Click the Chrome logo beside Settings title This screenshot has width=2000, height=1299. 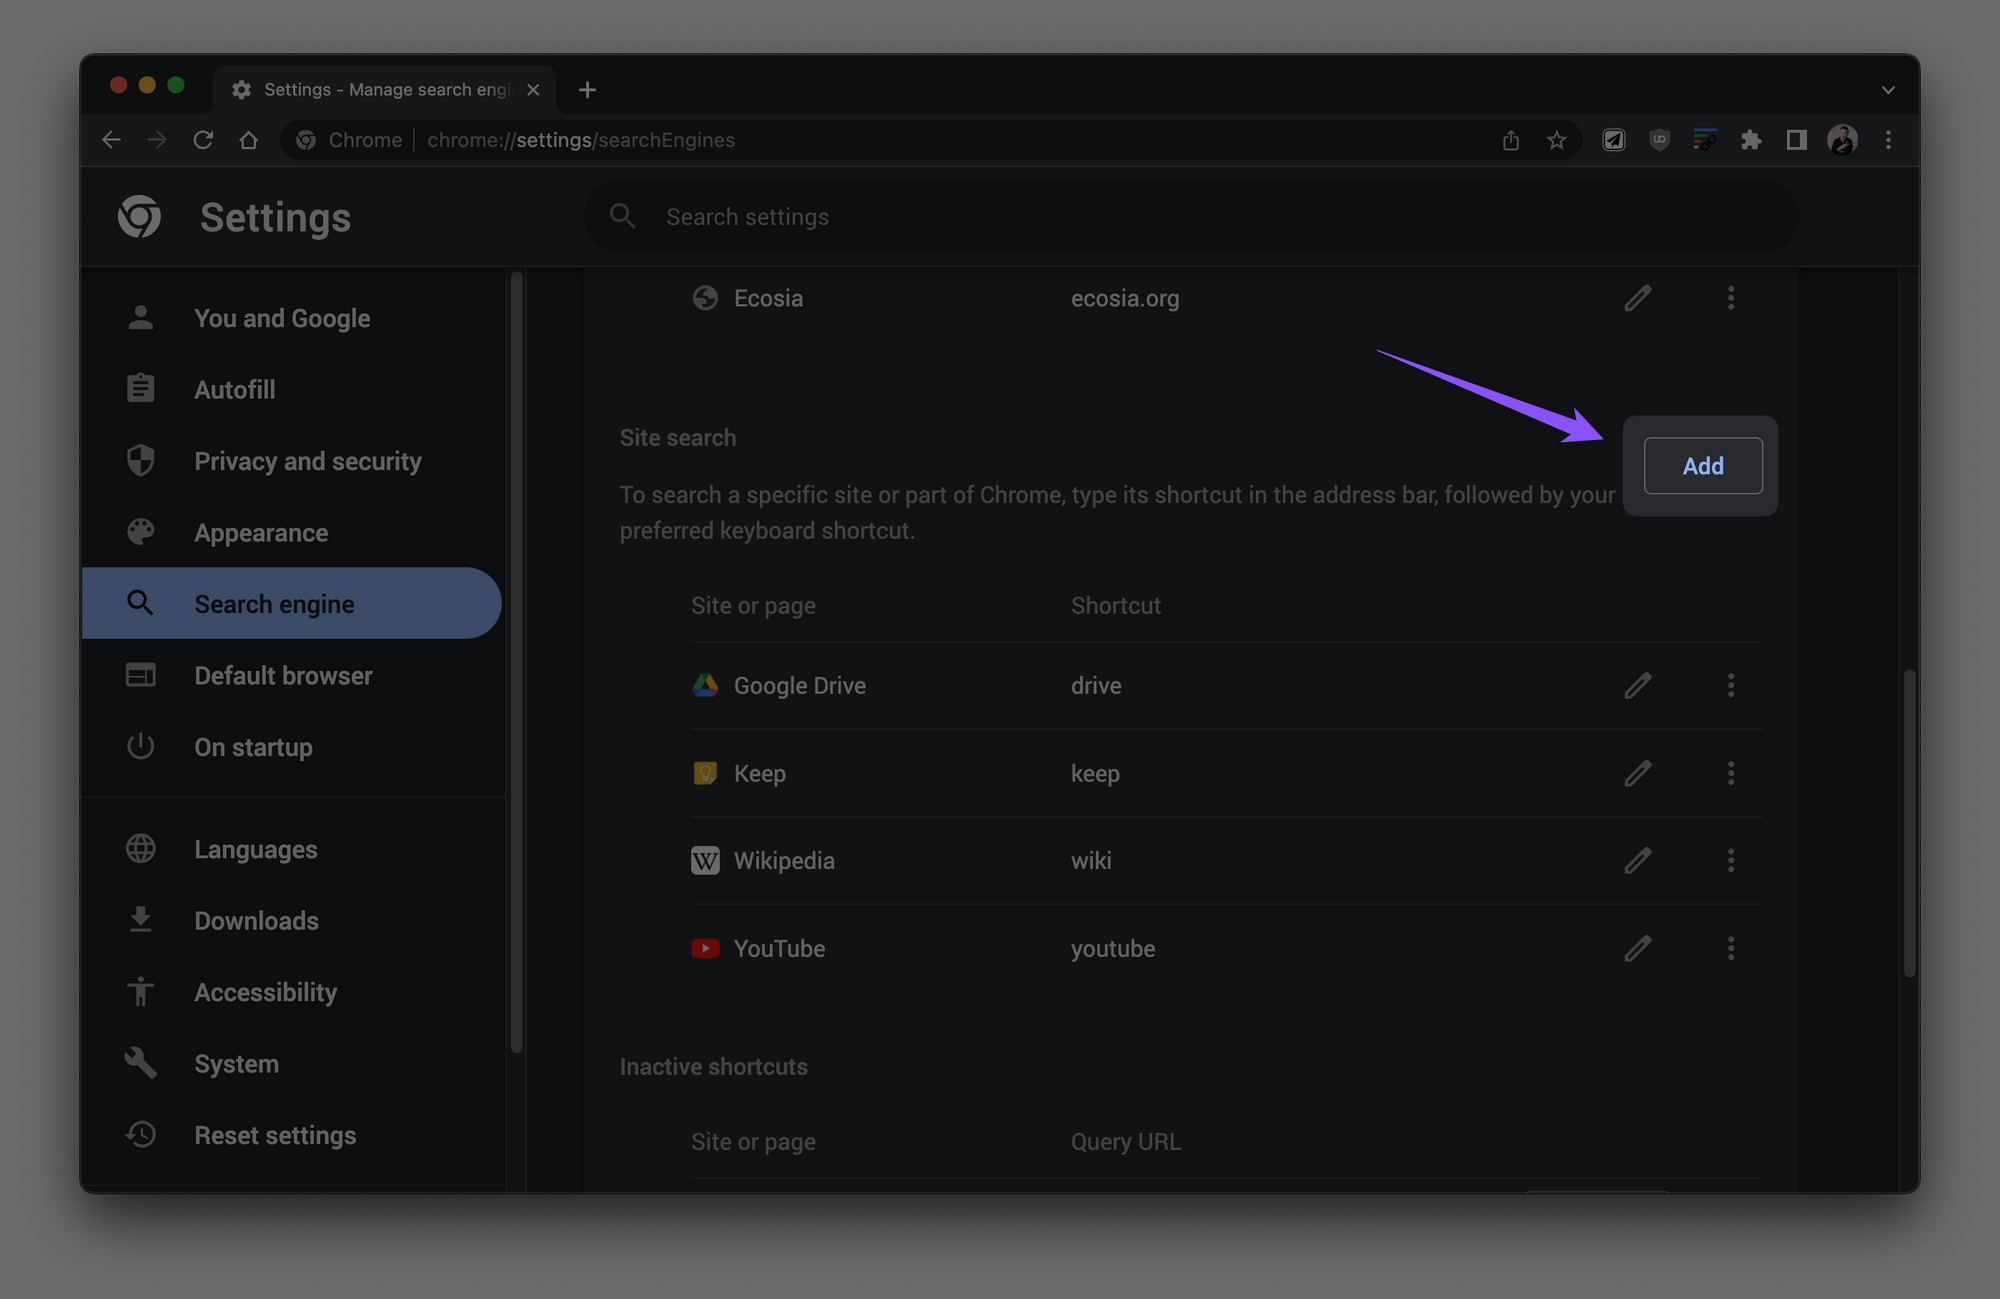click(139, 217)
